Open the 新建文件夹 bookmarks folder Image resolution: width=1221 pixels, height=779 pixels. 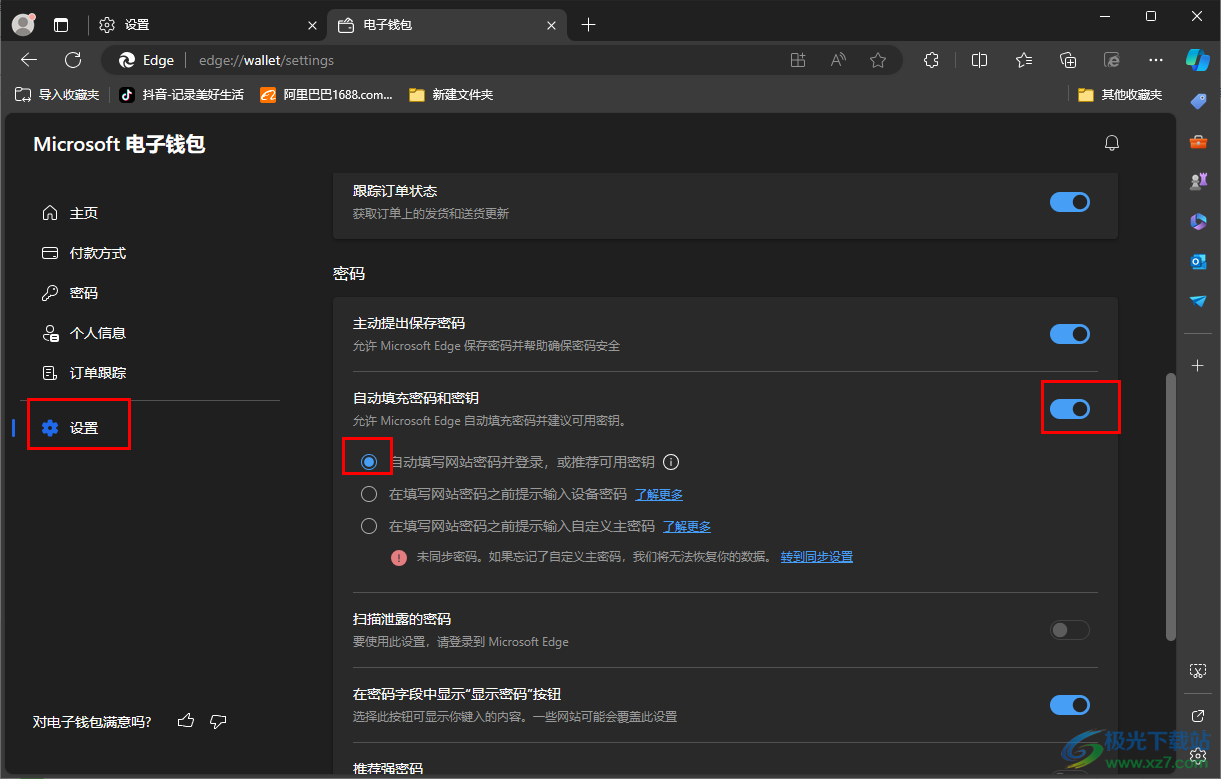(x=451, y=95)
